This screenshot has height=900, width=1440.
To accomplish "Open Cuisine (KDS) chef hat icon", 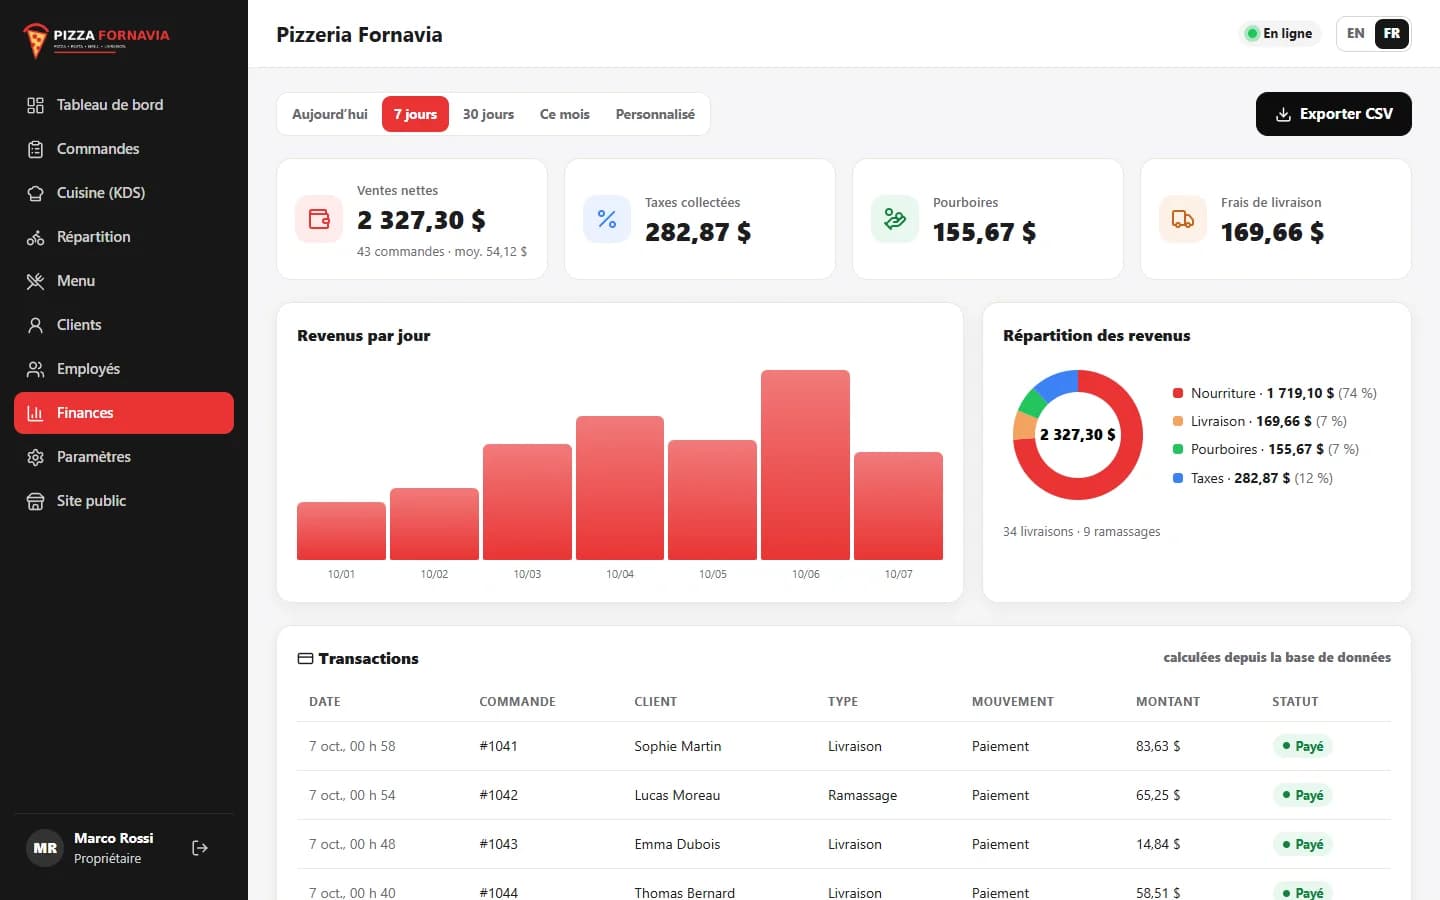I will 35,193.
